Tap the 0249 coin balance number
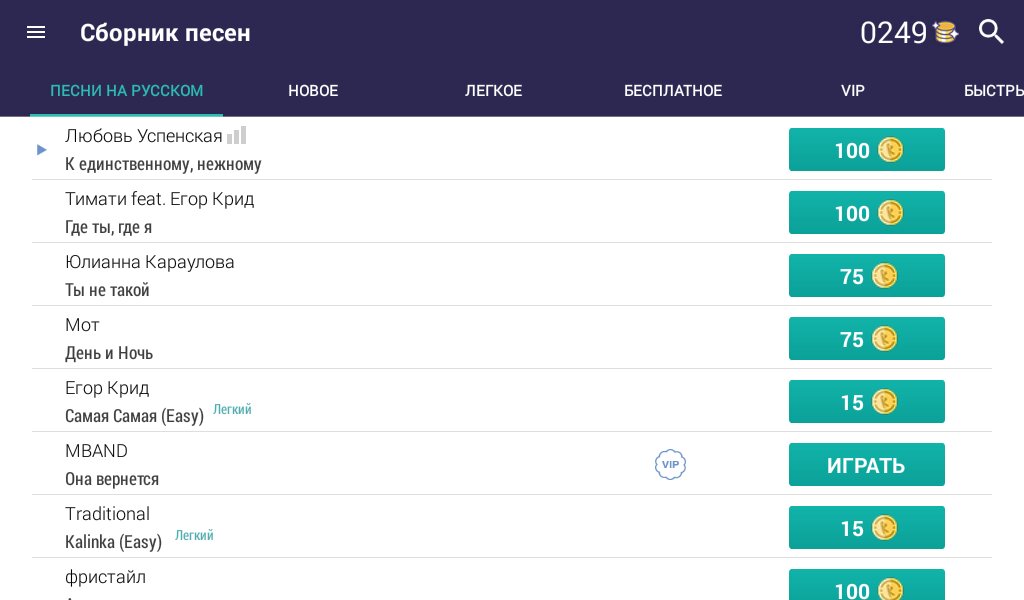This screenshot has height=600, width=1024. (x=893, y=33)
